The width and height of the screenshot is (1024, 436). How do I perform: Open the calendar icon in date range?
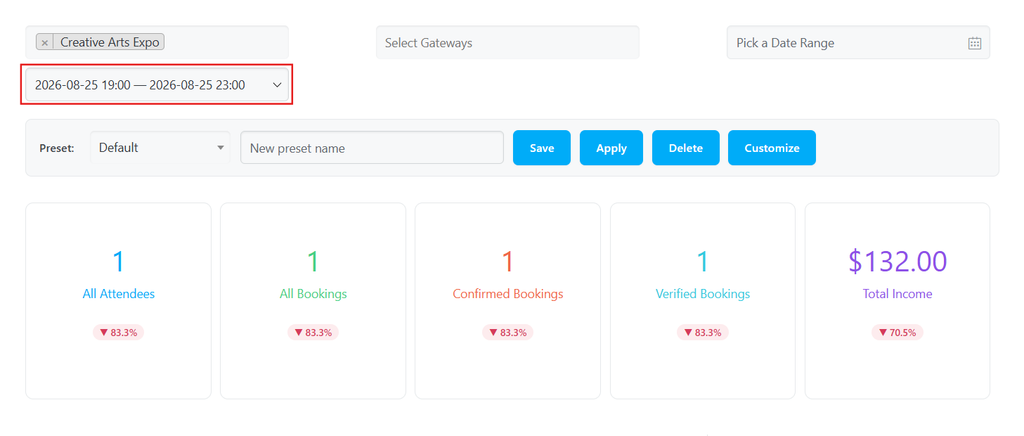tap(974, 43)
